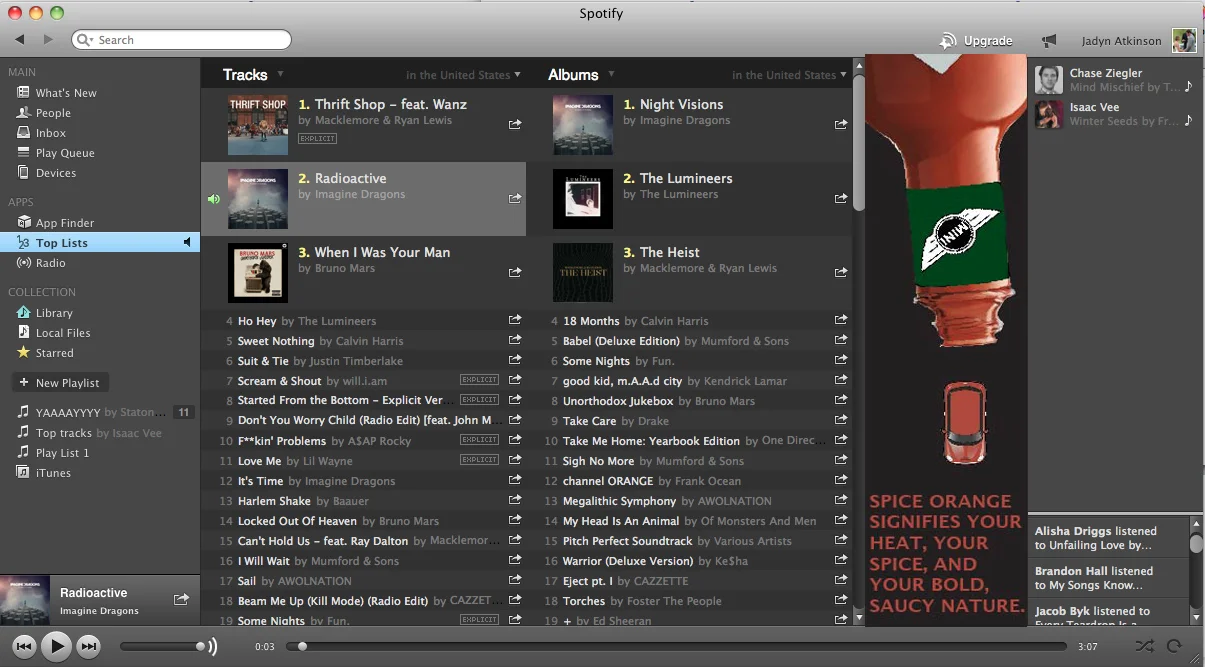Open the Upgrade link
This screenshot has width=1205, height=667.
click(x=976, y=41)
